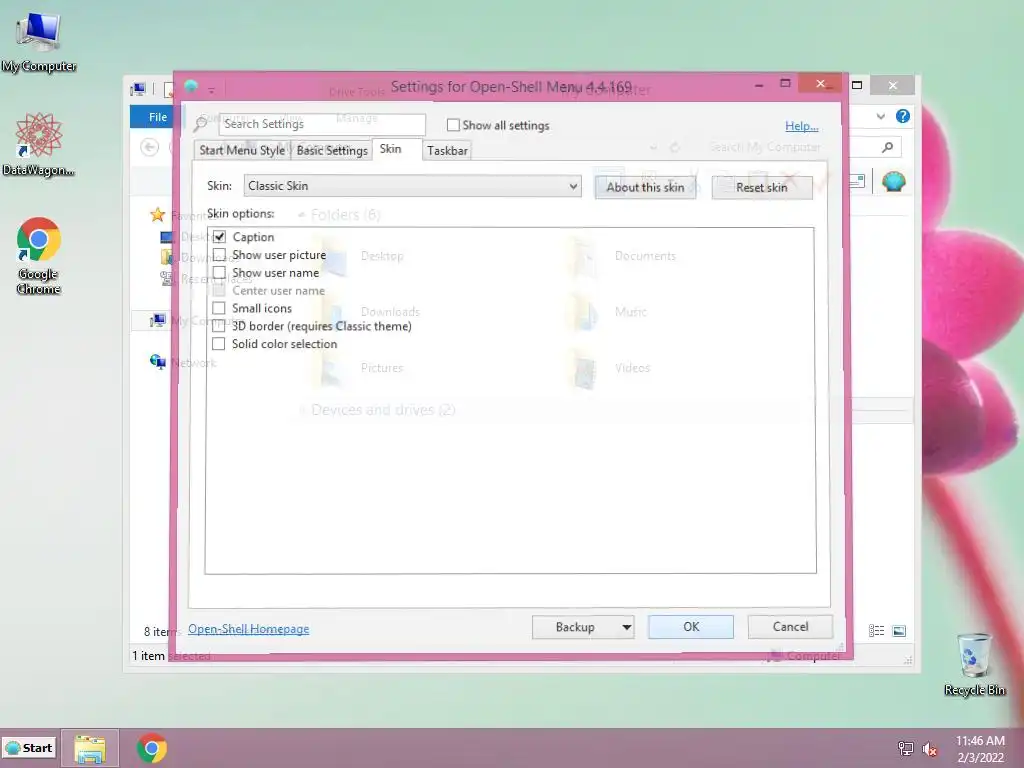Launch Google Chrome desktop shortcut
This screenshot has height=768, width=1024.
(x=39, y=255)
